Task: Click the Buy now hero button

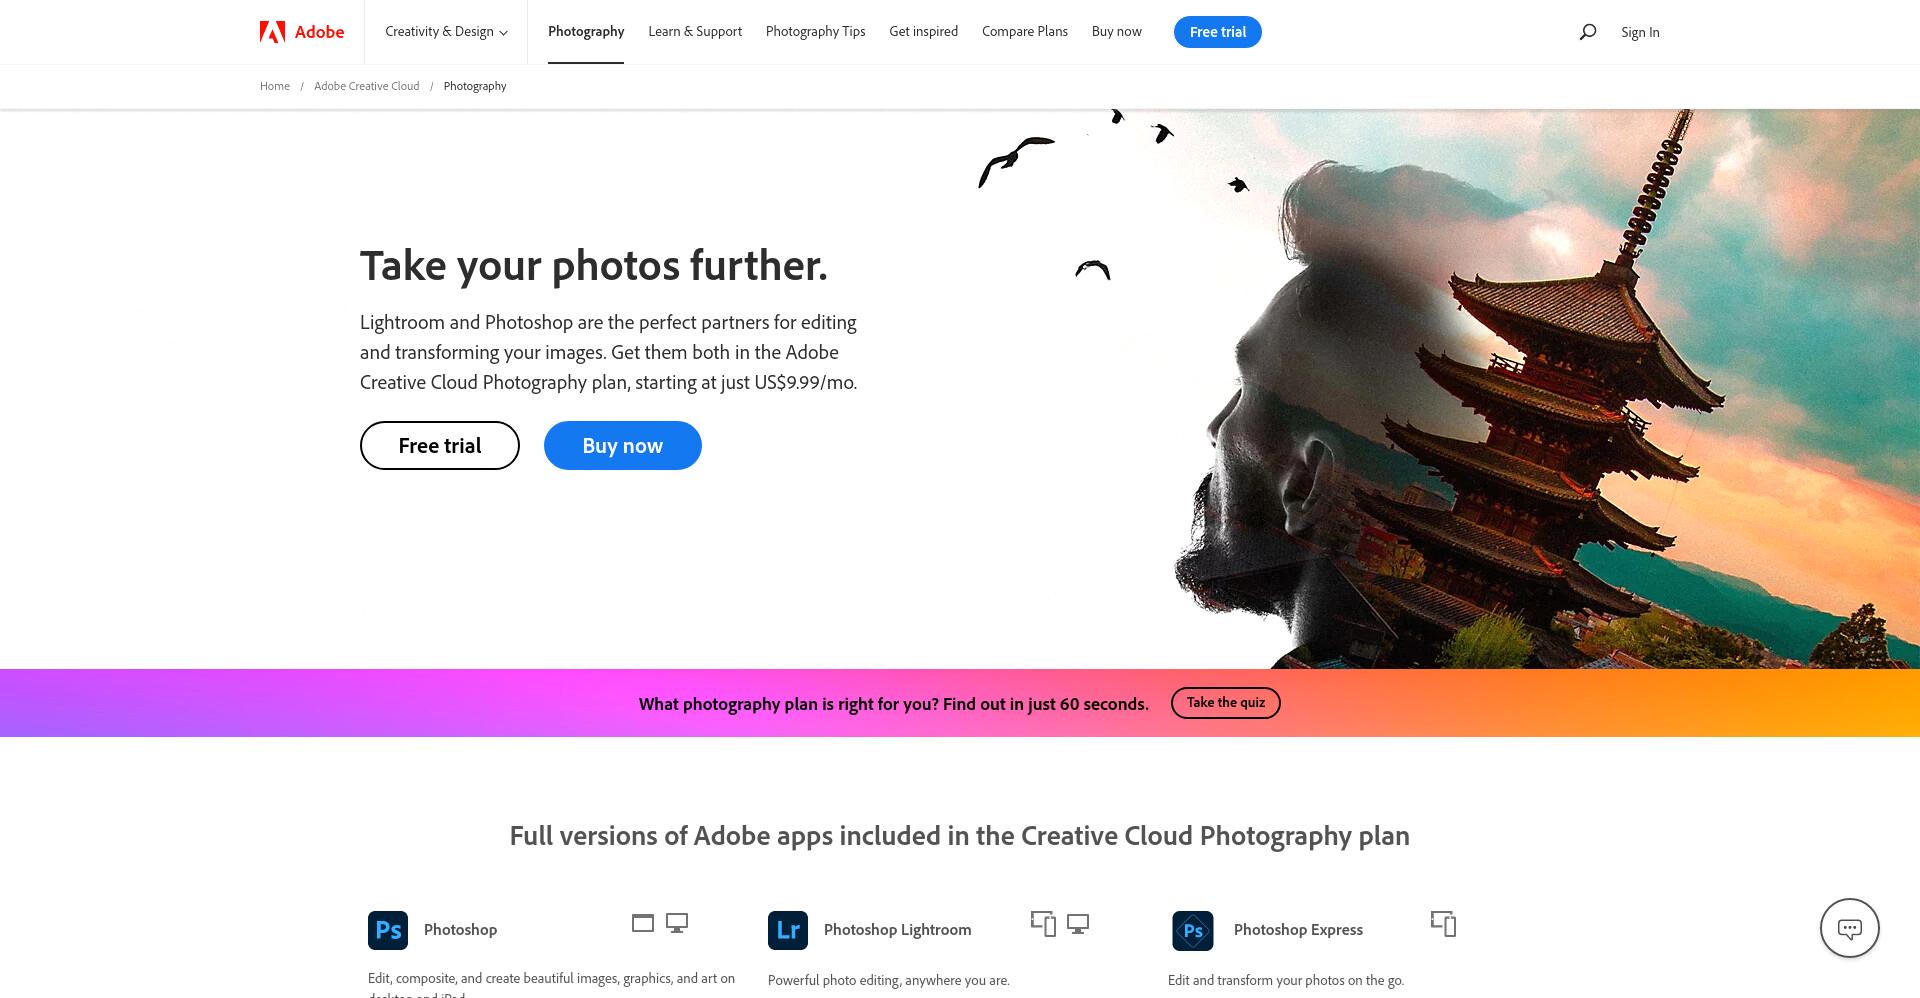Action: tap(623, 445)
